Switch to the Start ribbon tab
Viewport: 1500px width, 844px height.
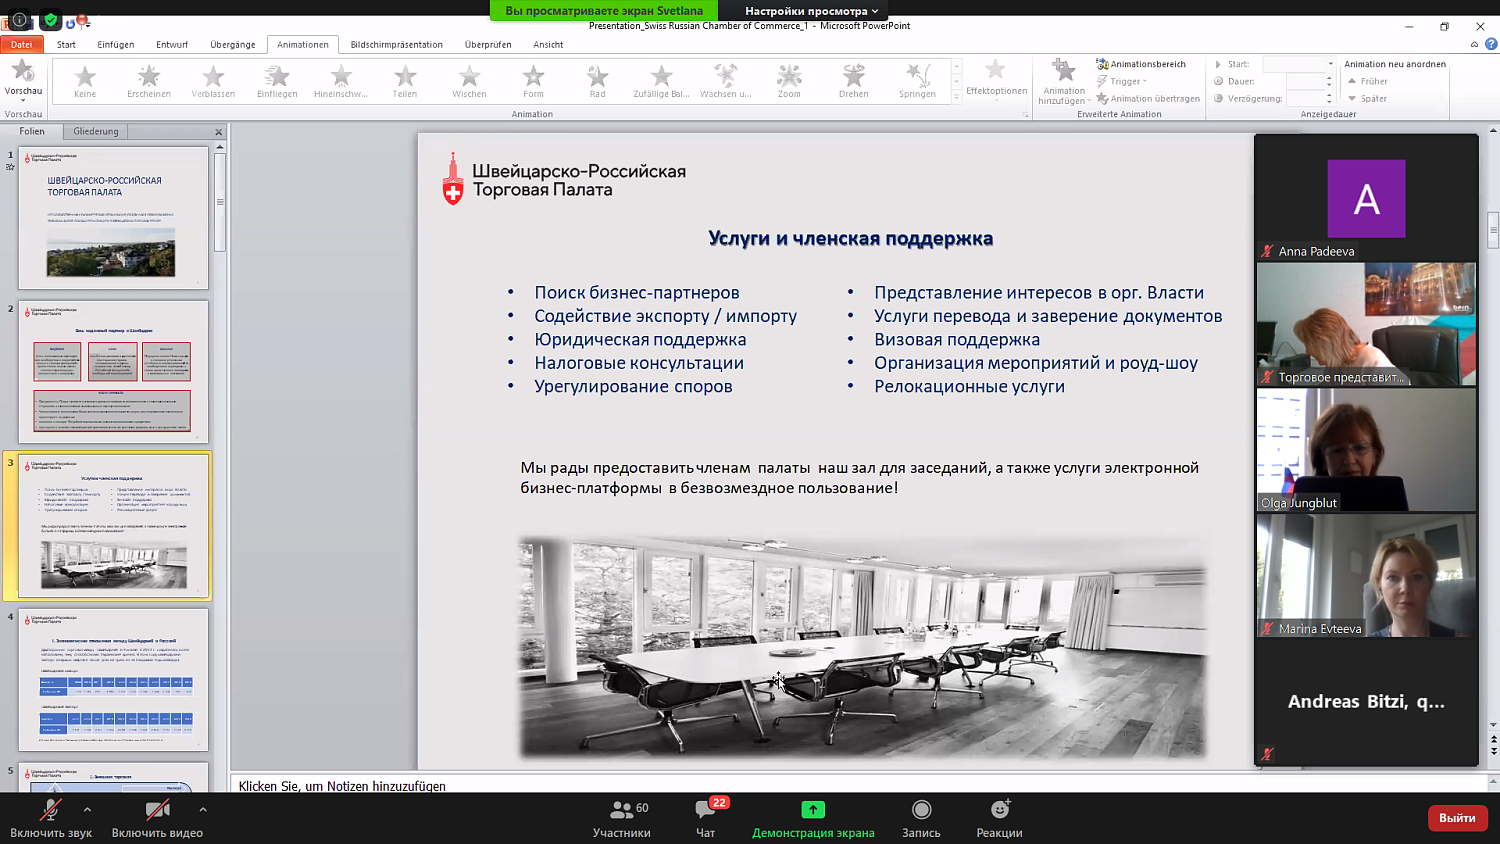(66, 44)
